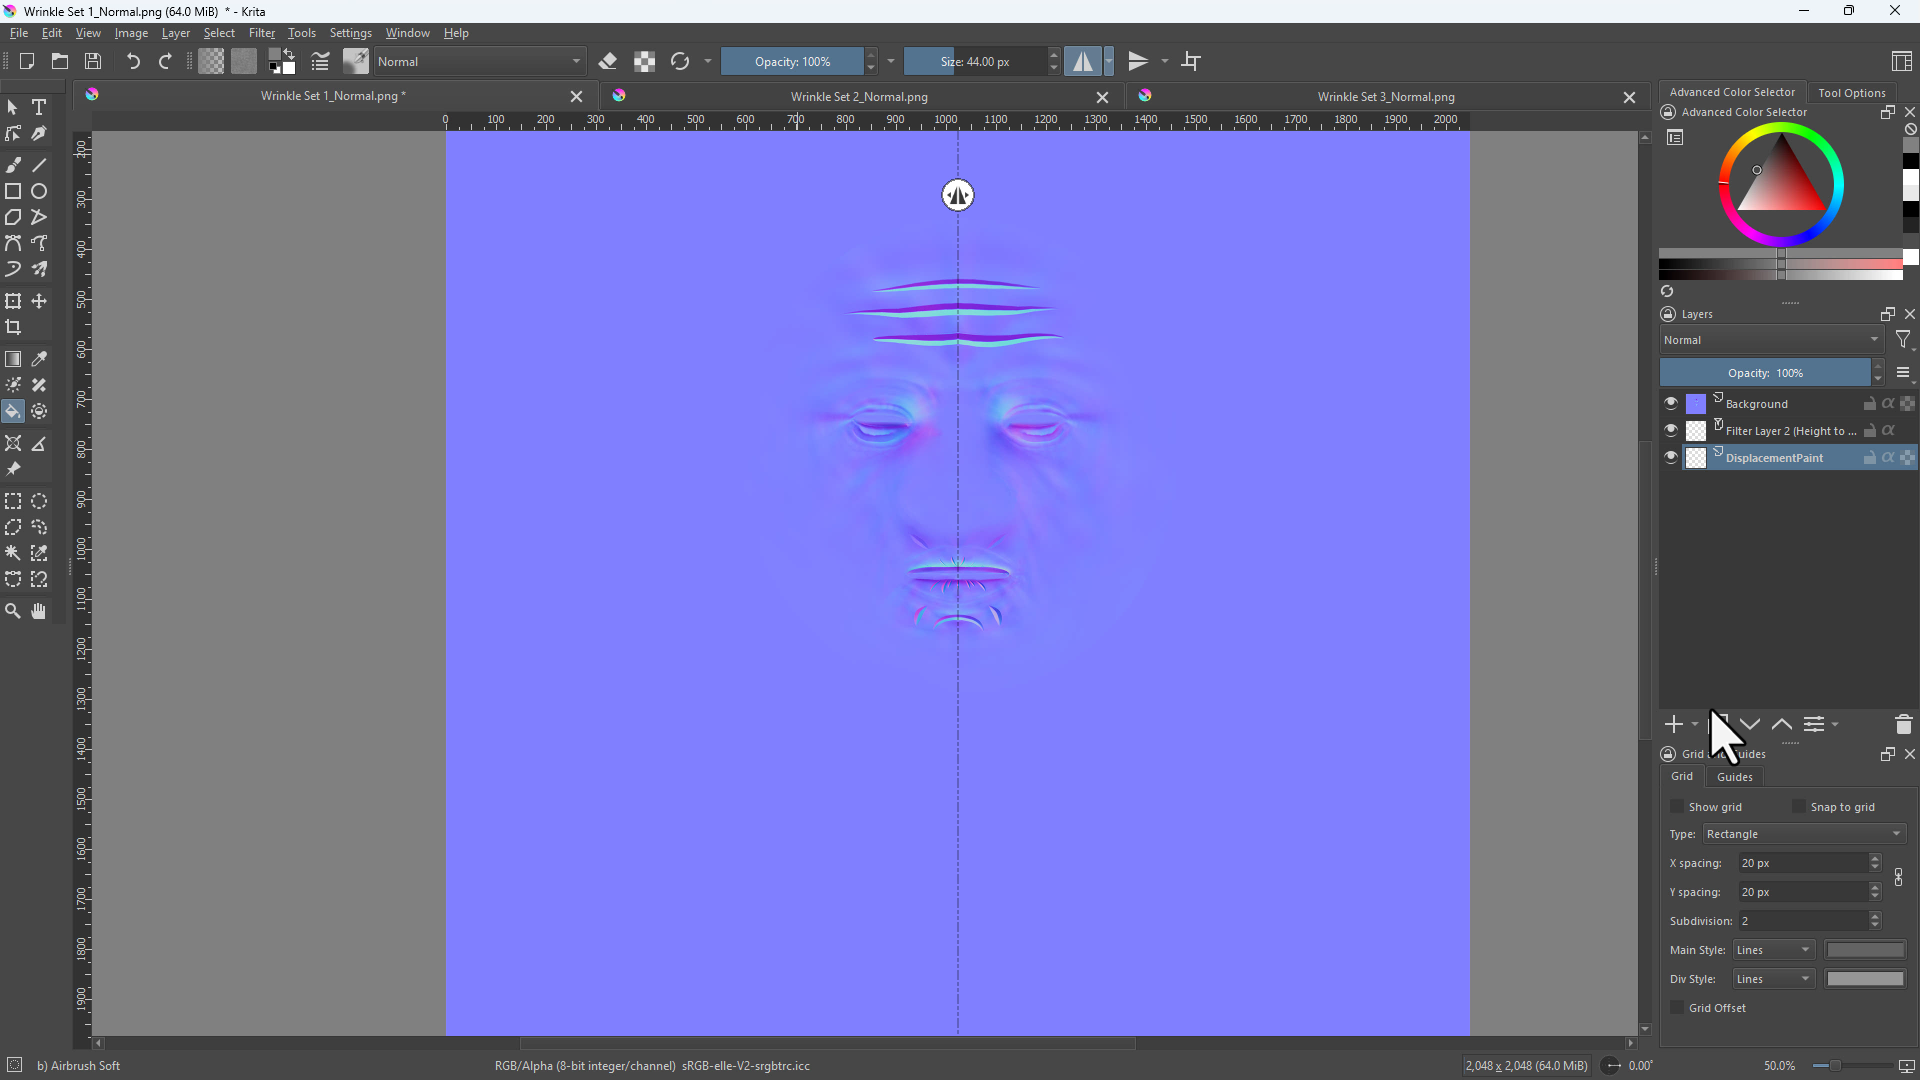Open the layer blending mode dropdown

click(x=1771, y=340)
